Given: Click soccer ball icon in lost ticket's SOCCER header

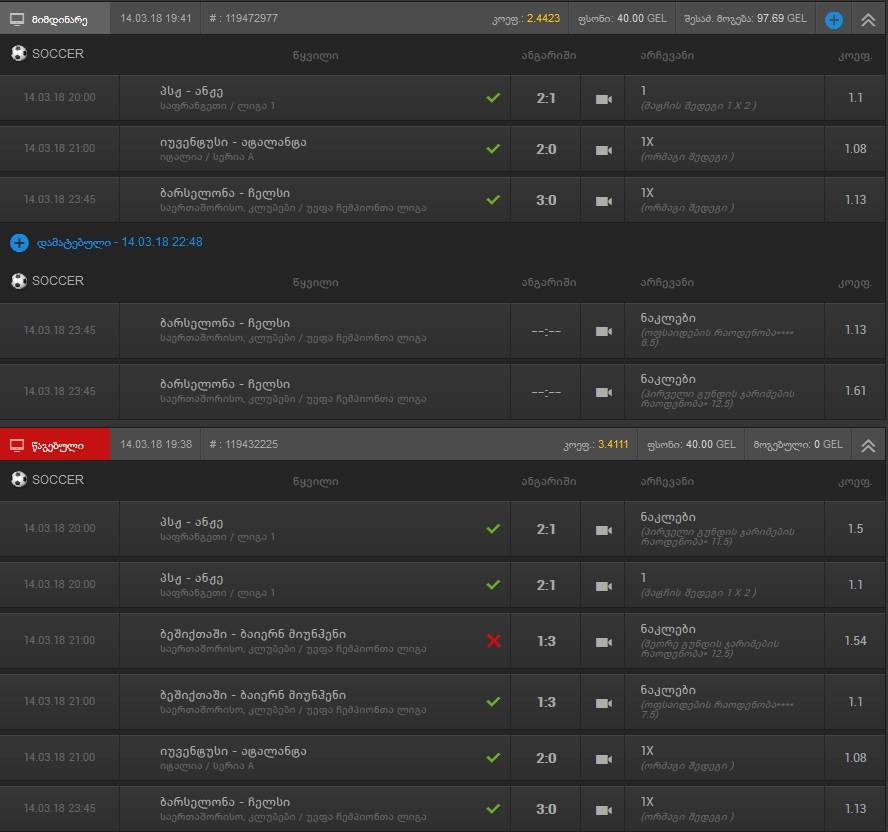Looking at the screenshot, I should [19, 479].
